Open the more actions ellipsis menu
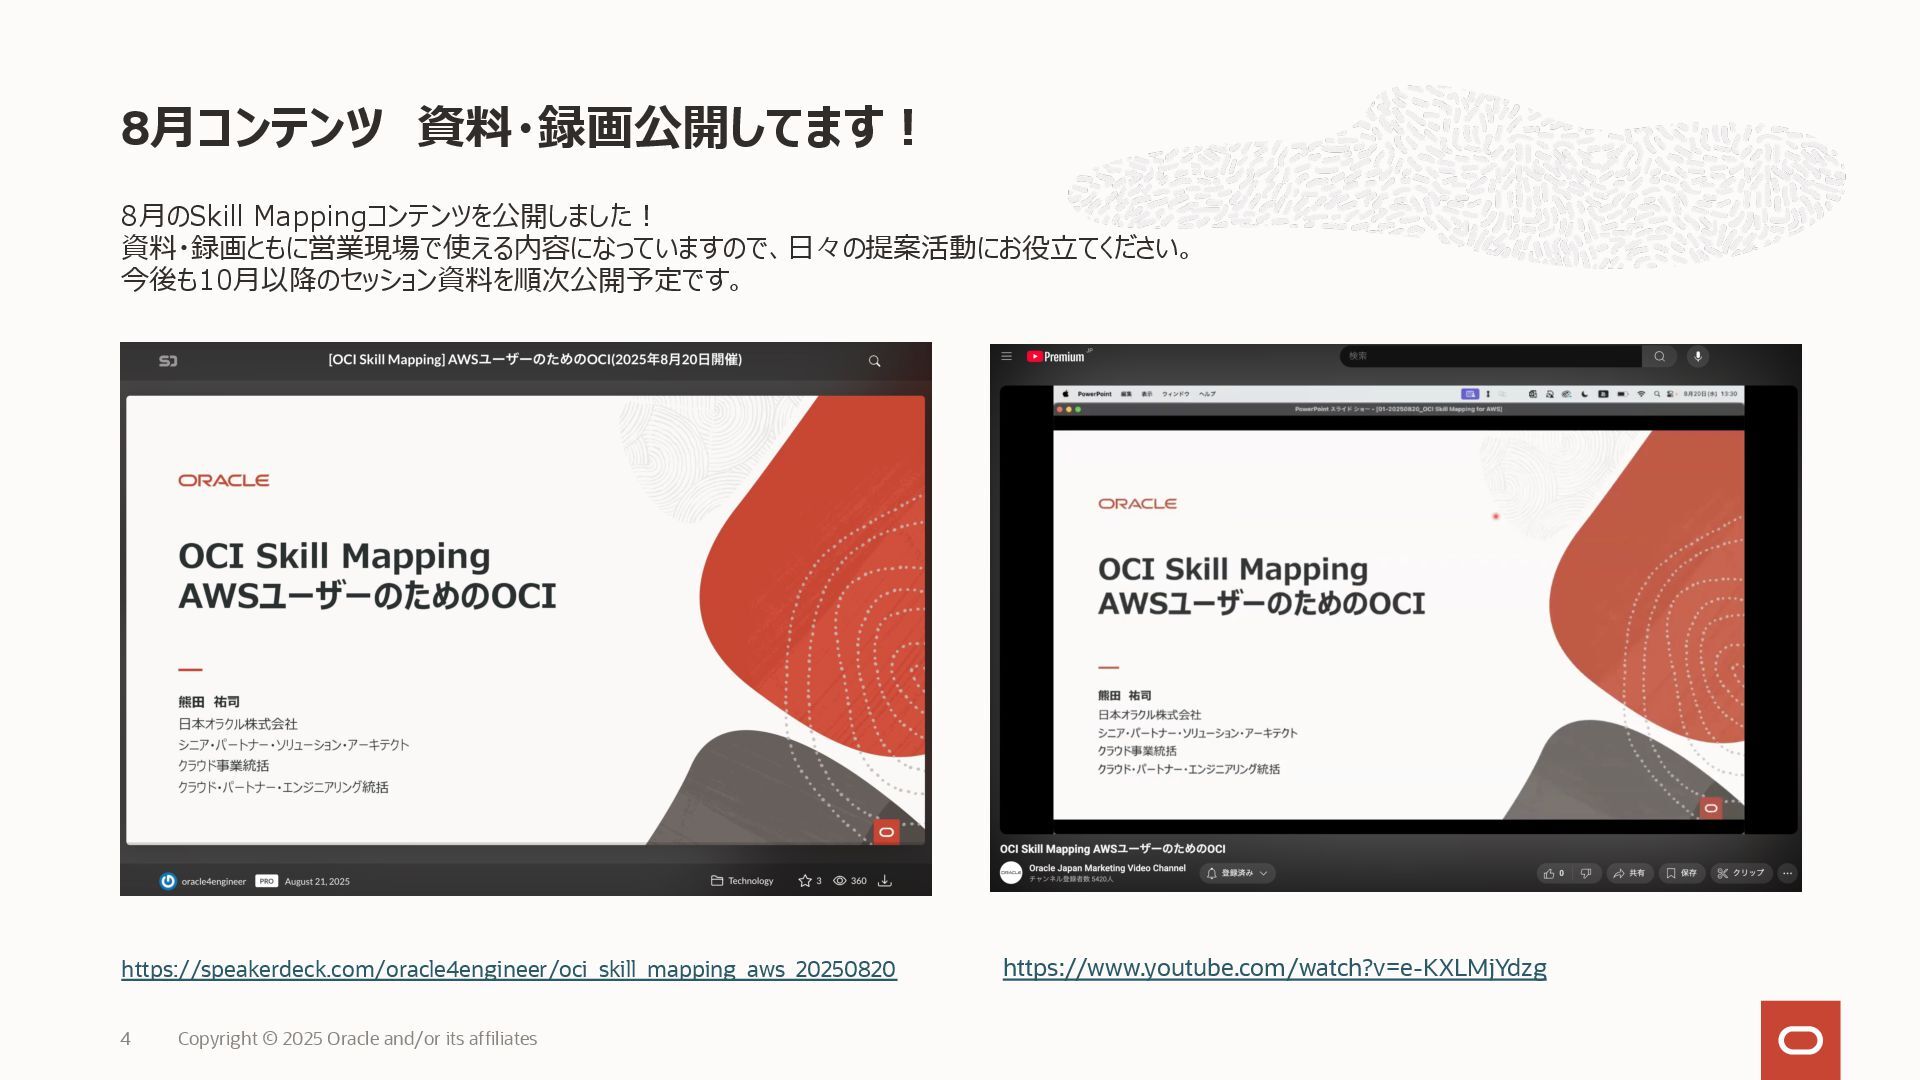The image size is (1920, 1080). click(1787, 873)
